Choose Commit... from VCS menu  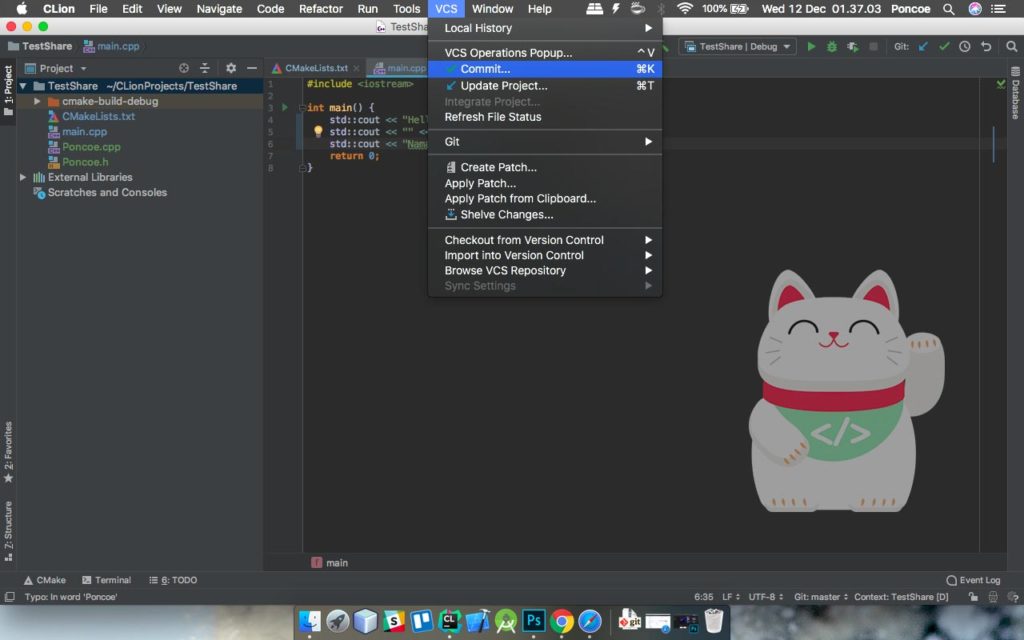pos(545,69)
